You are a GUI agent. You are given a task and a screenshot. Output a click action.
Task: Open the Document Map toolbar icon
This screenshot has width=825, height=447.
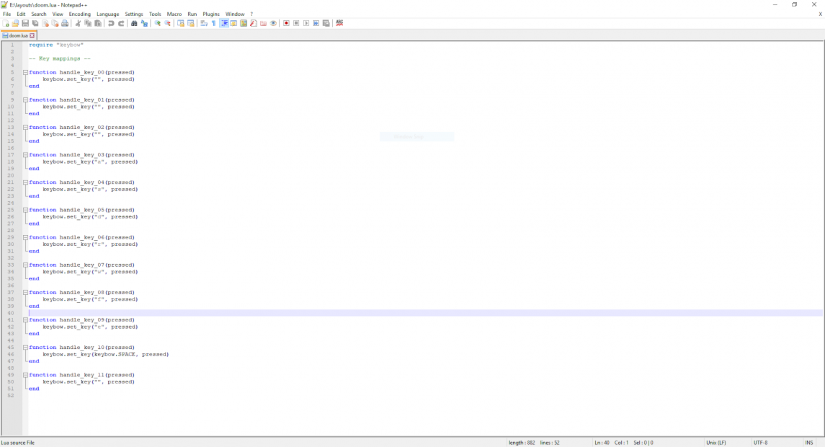[243, 23]
